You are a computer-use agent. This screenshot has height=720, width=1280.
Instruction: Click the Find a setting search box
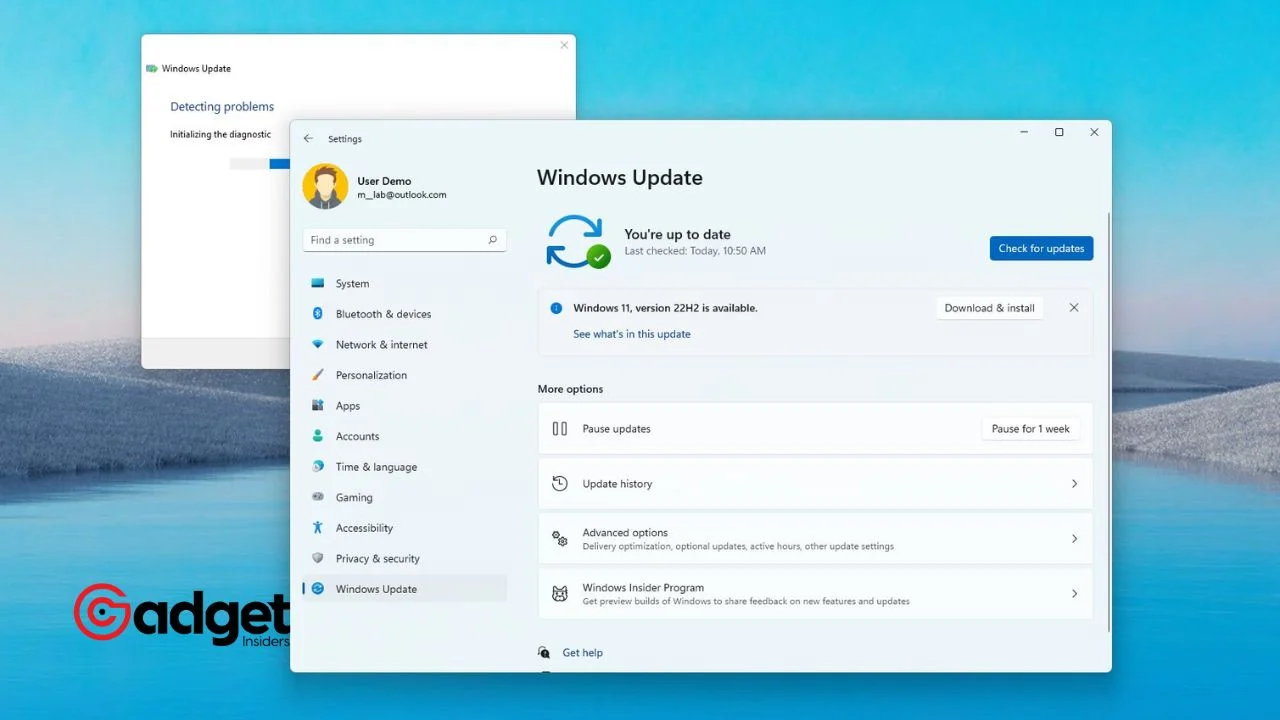404,240
